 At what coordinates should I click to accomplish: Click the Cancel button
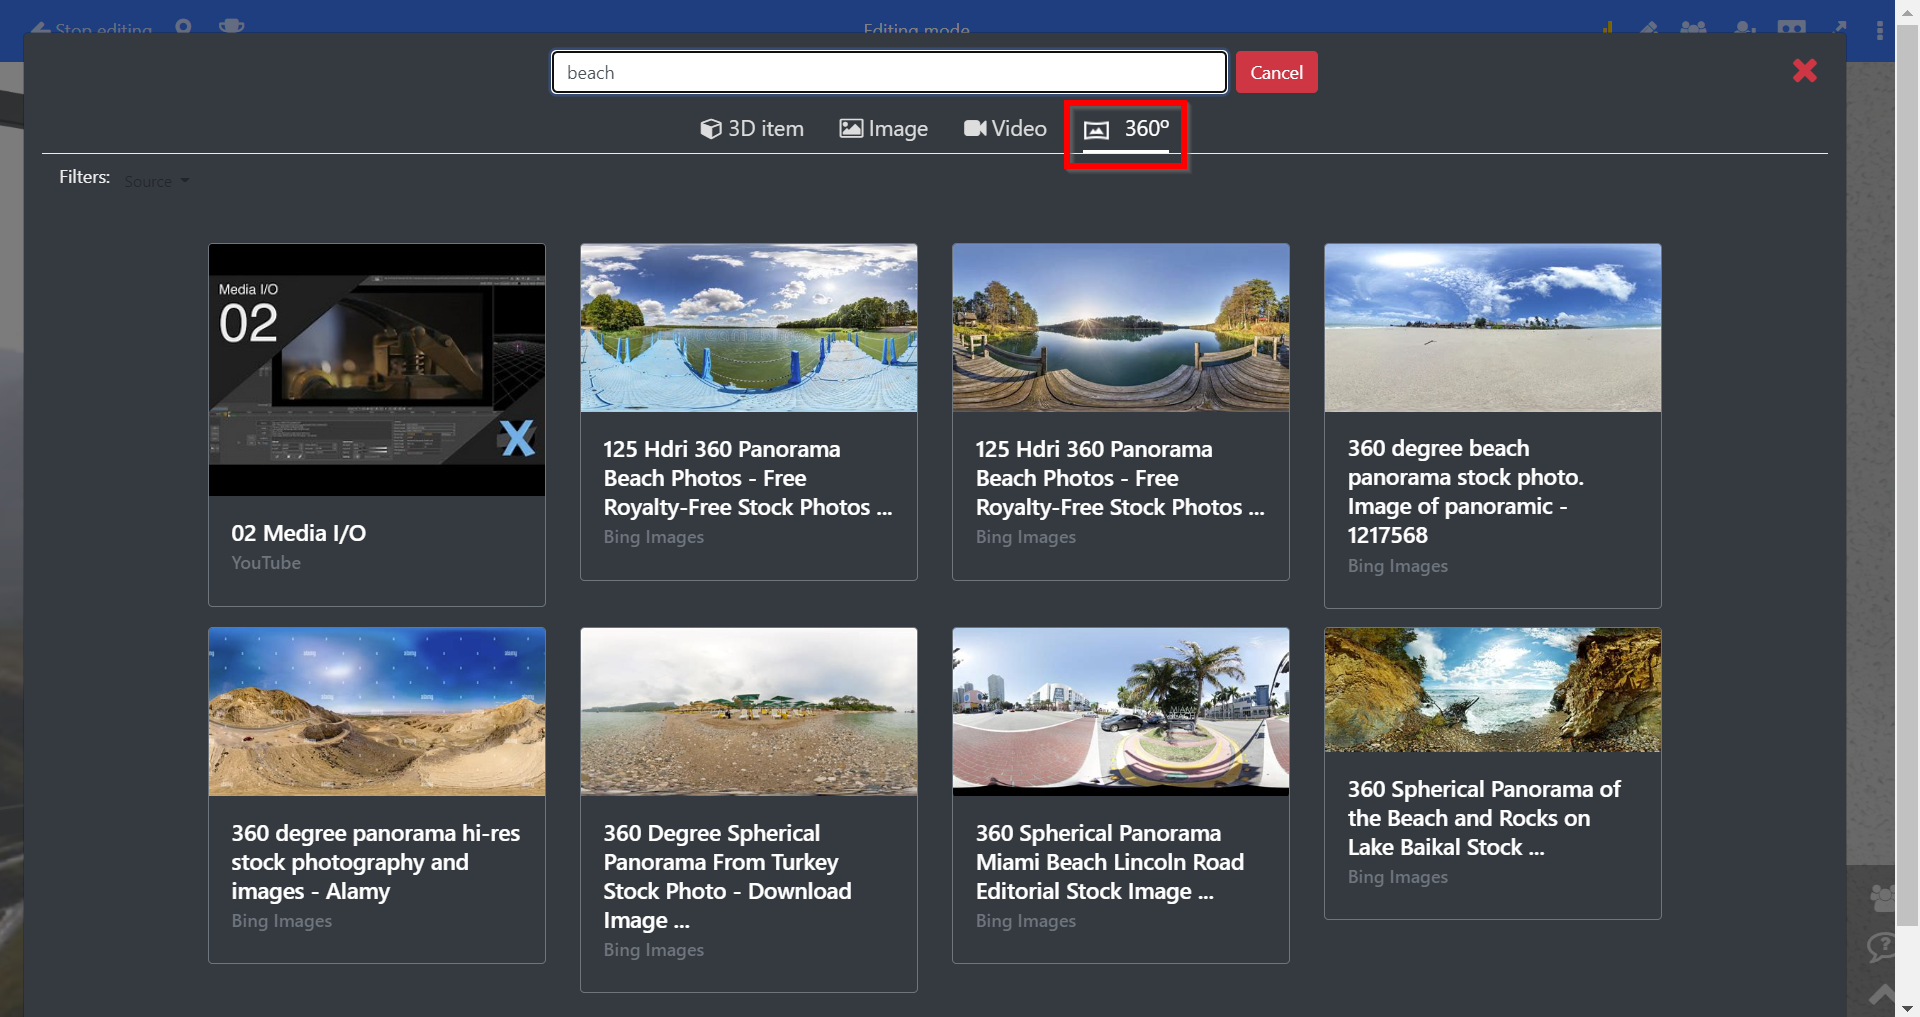1276,72
